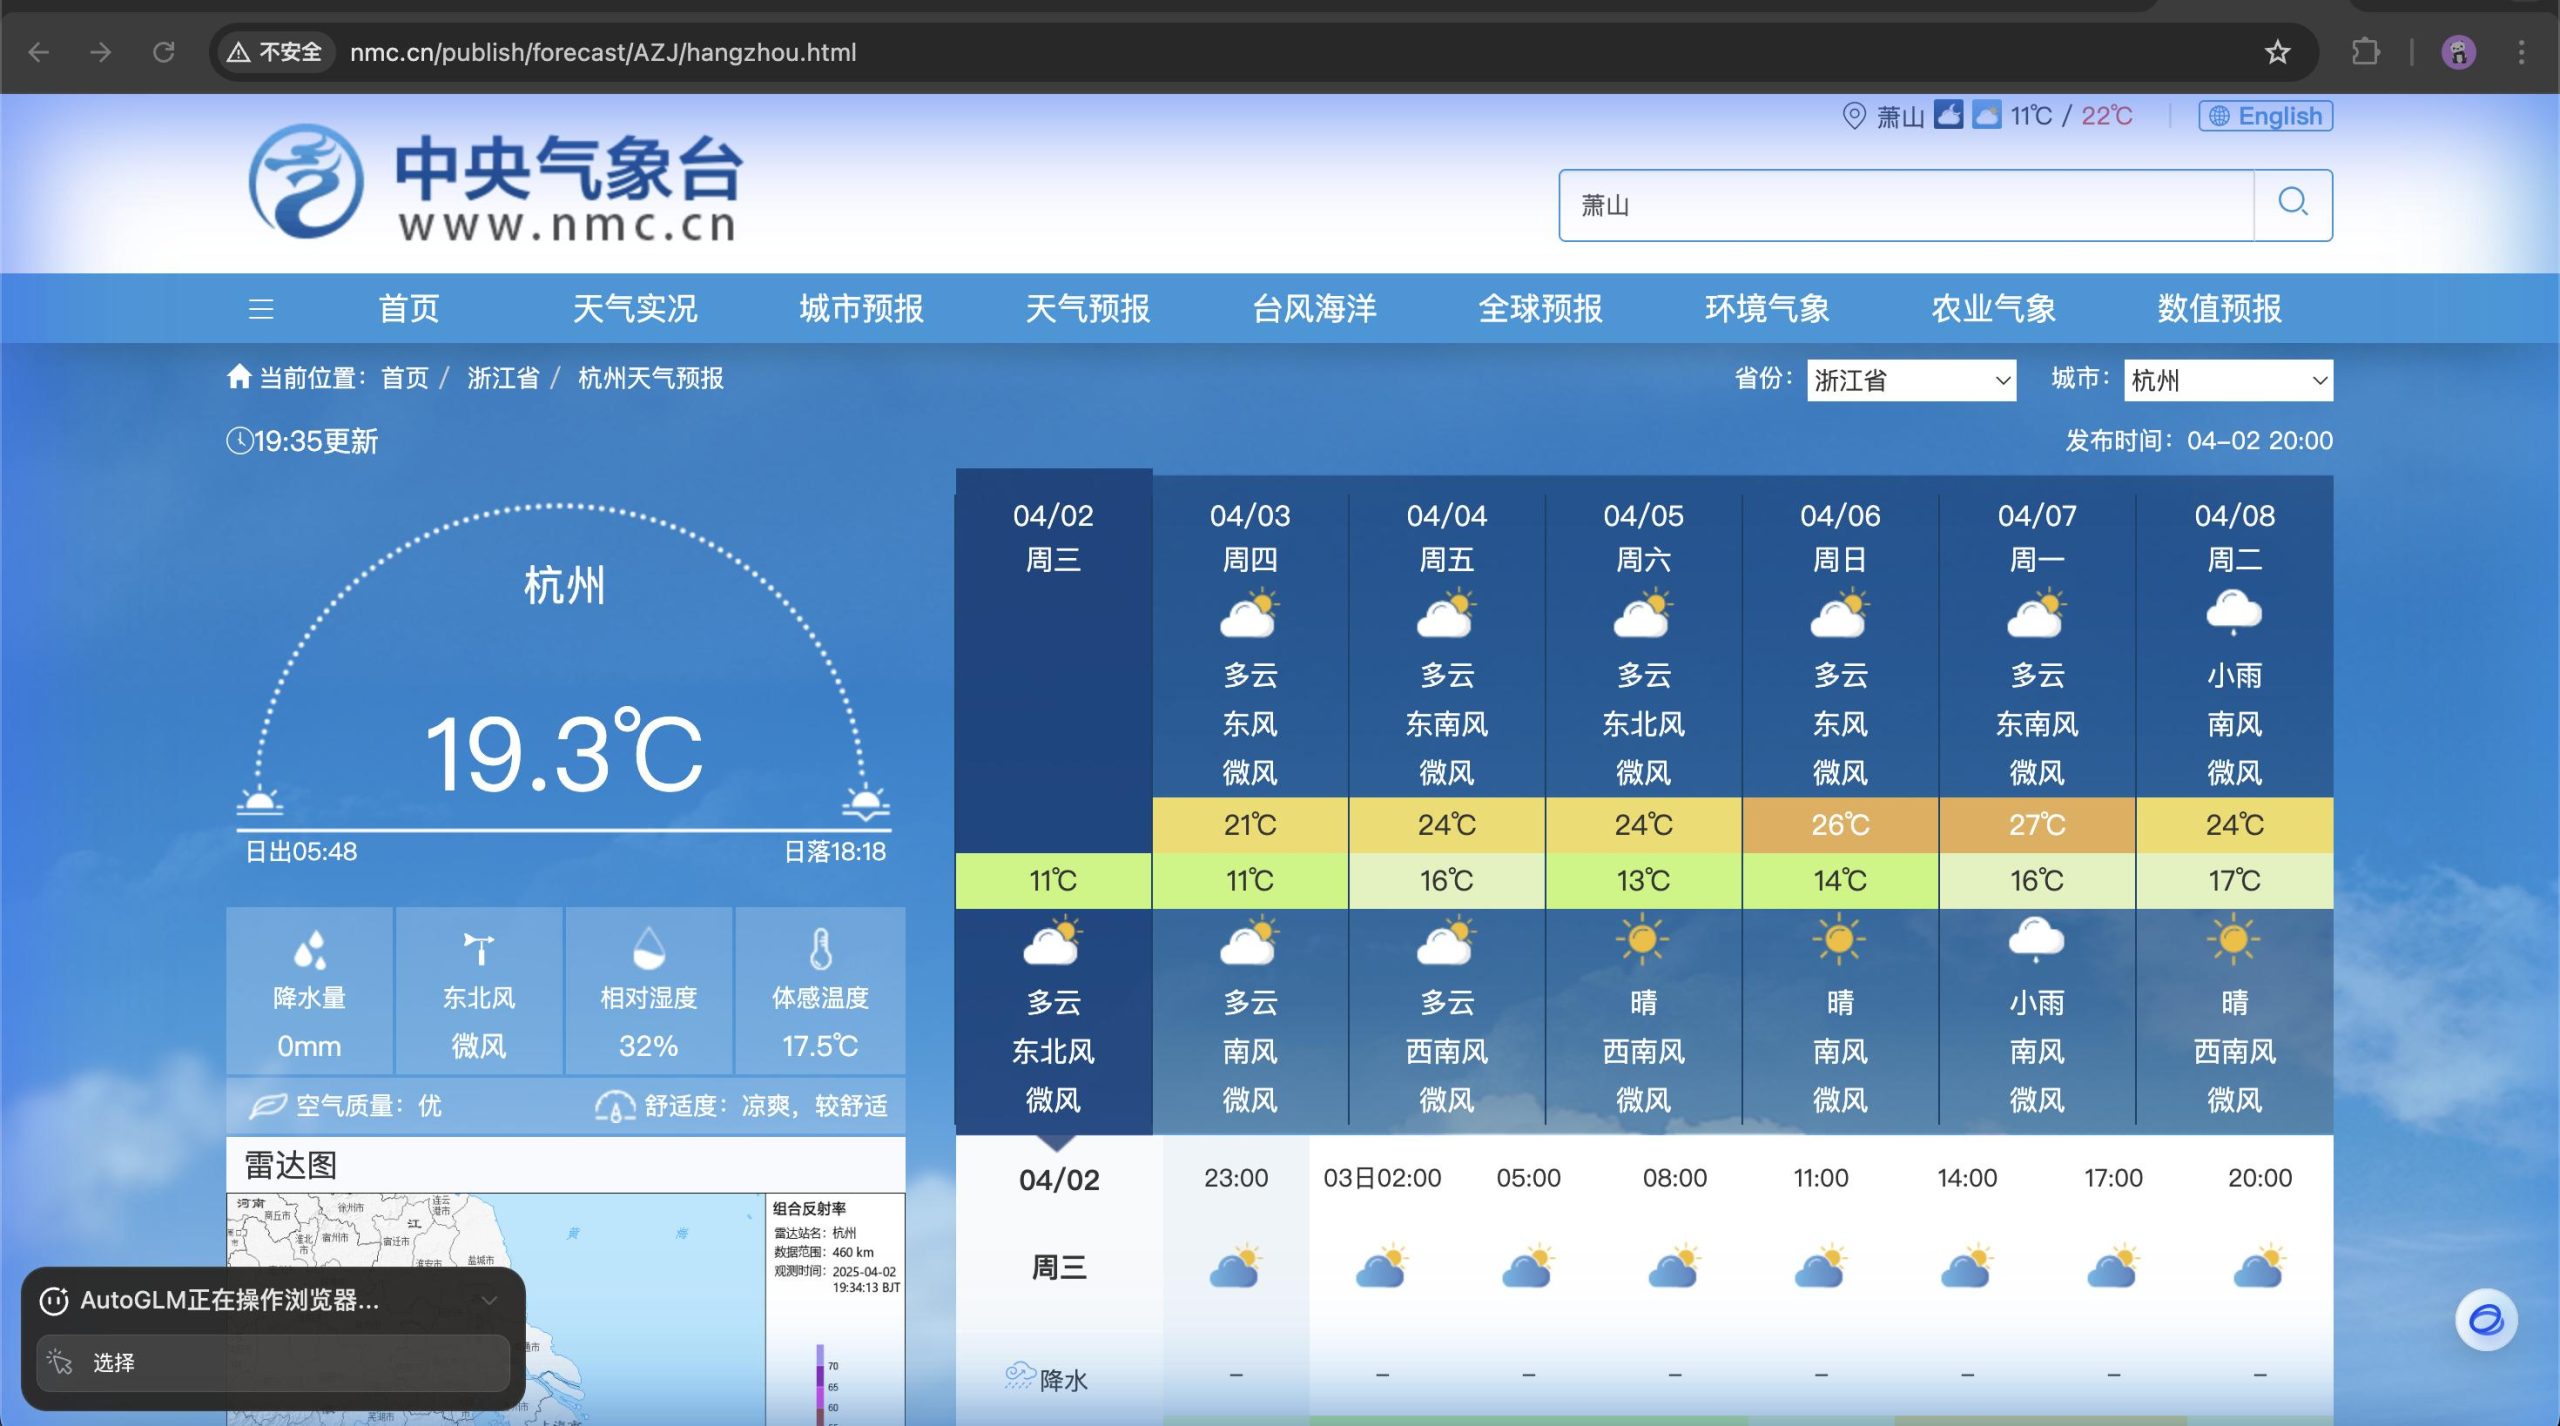The width and height of the screenshot is (2560, 1426).
Task: Open the browser three-dot menu
Action: pyautogui.click(x=2521, y=52)
